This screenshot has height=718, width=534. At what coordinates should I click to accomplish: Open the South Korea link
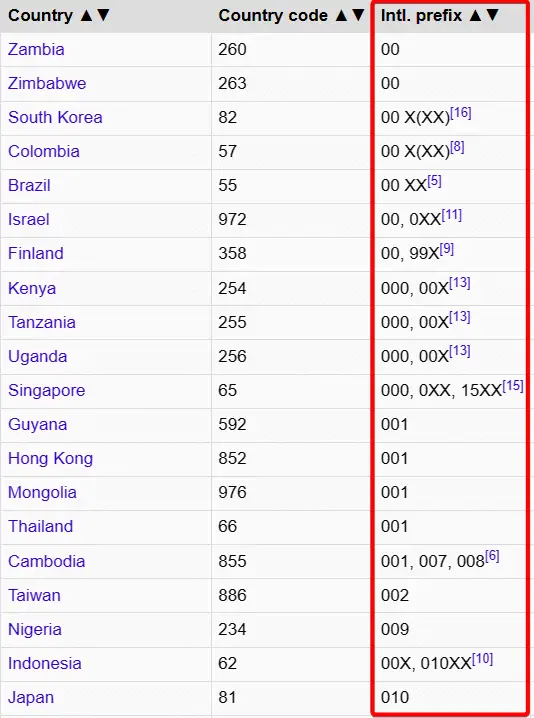pos(55,117)
